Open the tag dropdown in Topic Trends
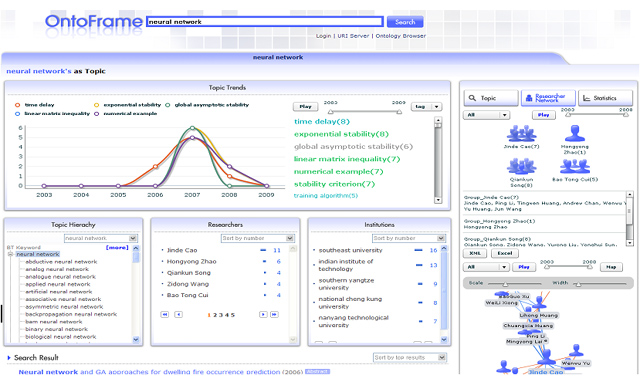The height and width of the screenshot is (392, 640). [x=426, y=107]
